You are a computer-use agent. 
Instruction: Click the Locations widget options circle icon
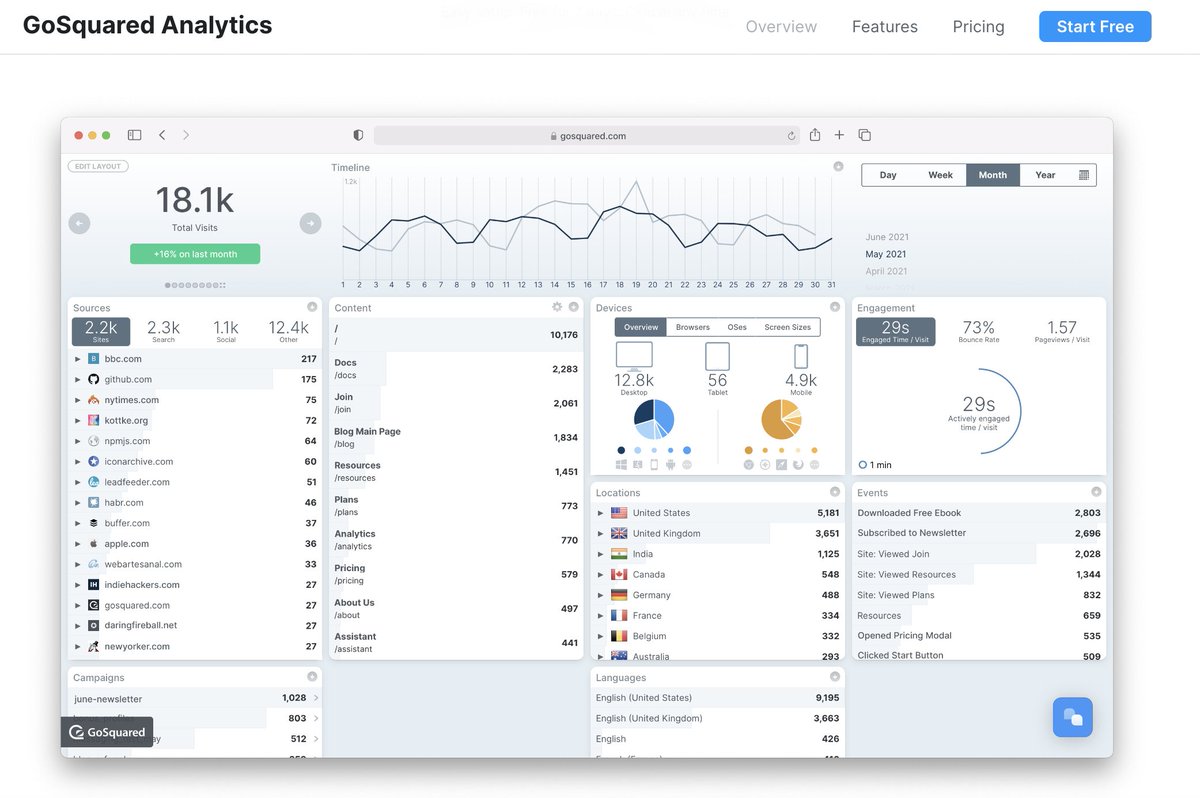[x=835, y=492]
